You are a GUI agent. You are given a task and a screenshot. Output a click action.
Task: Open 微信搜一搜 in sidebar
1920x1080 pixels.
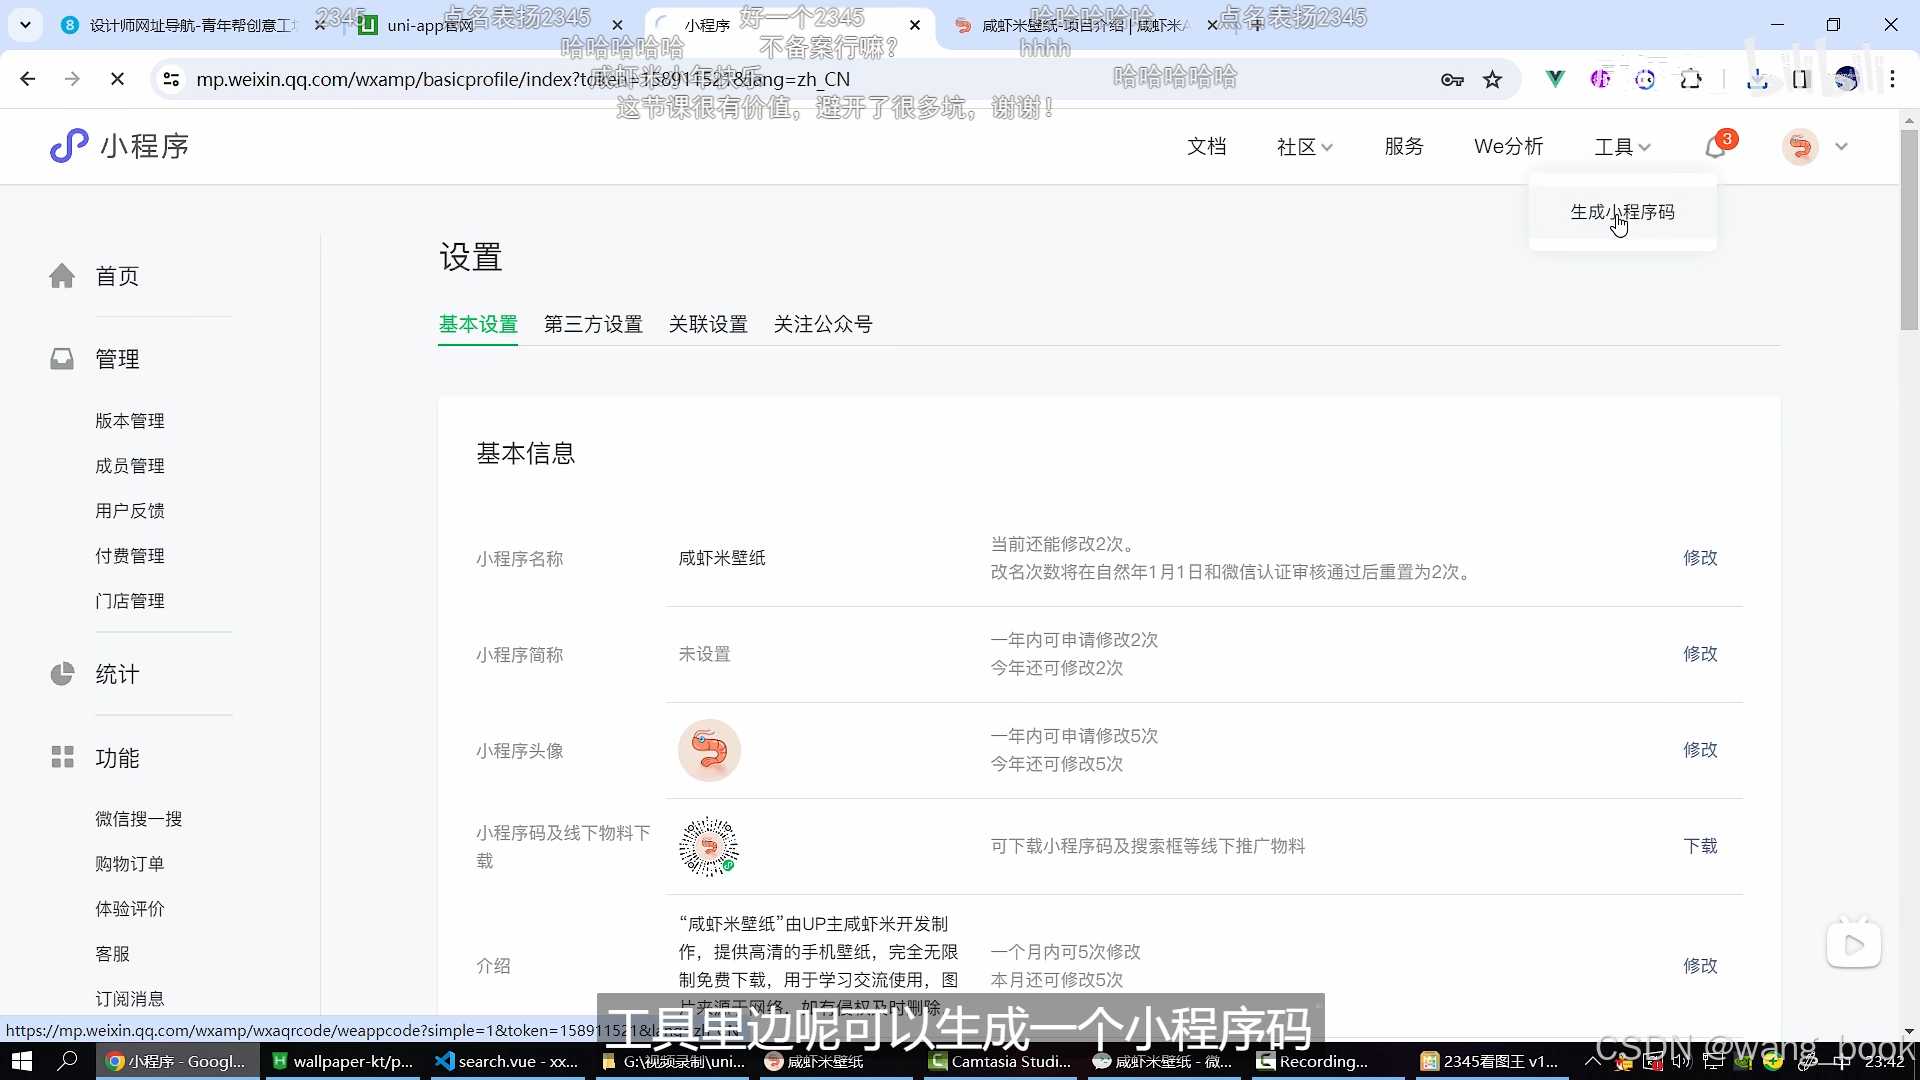click(x=139, y=819)
